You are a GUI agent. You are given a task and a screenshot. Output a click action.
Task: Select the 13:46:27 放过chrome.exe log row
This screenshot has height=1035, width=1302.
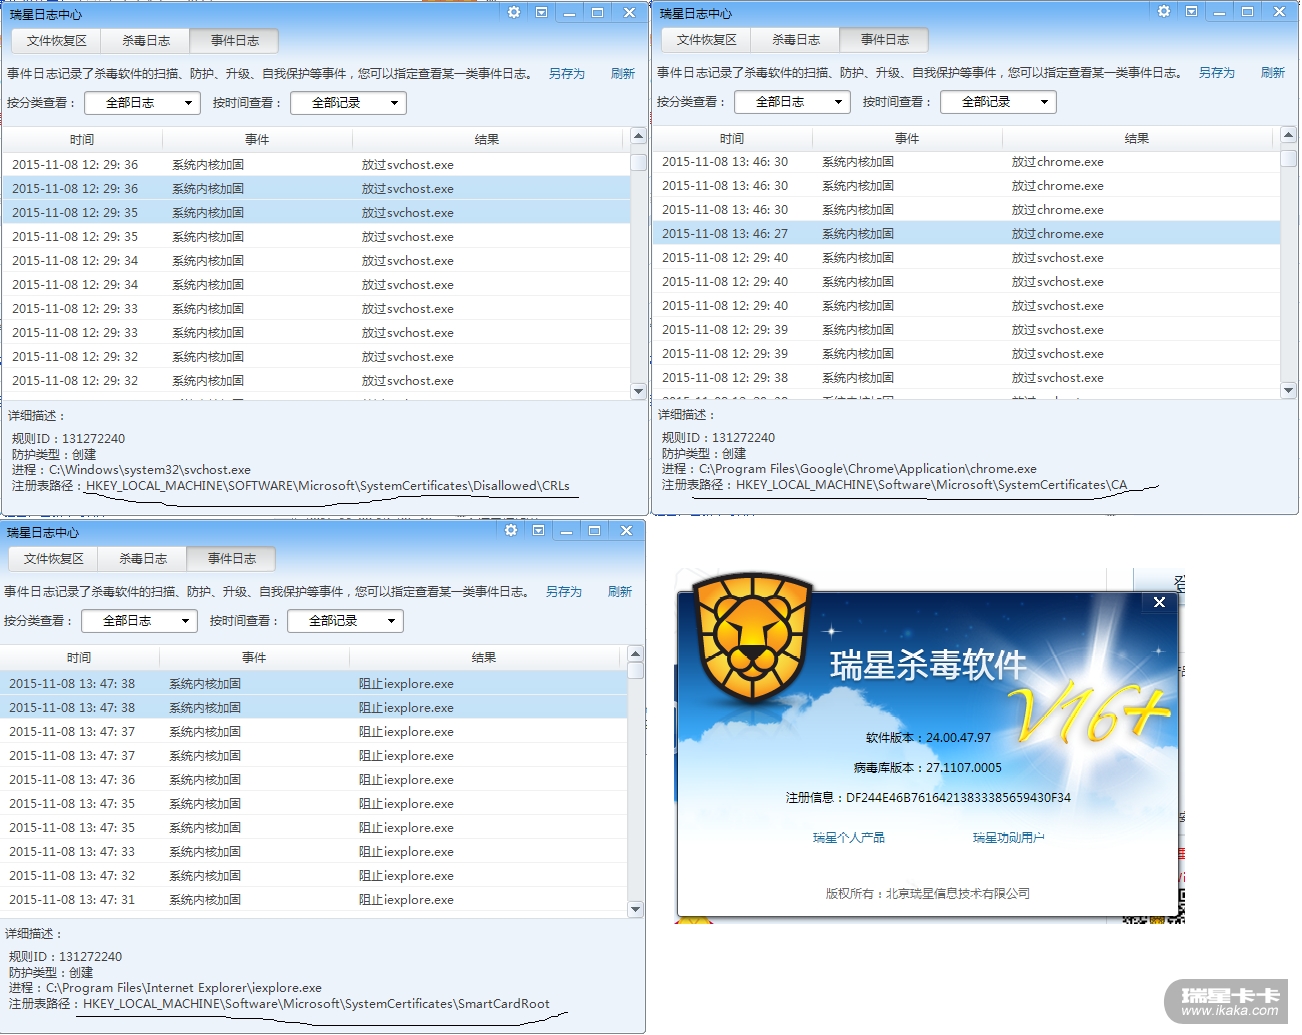[x=966, y=234]
